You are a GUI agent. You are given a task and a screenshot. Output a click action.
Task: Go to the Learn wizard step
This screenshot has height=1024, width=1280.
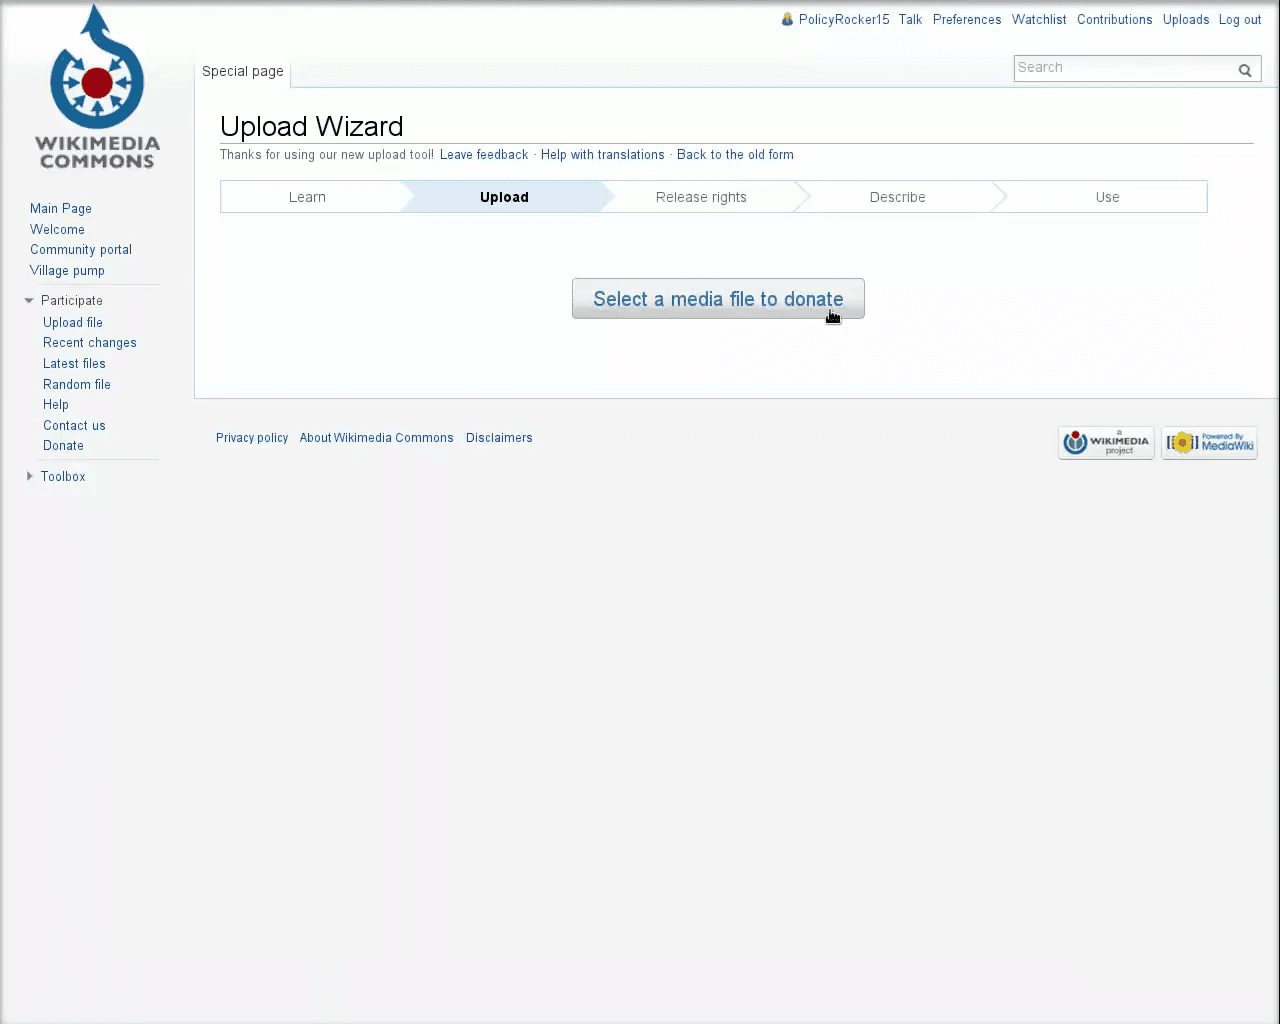[x=308, y=197]
